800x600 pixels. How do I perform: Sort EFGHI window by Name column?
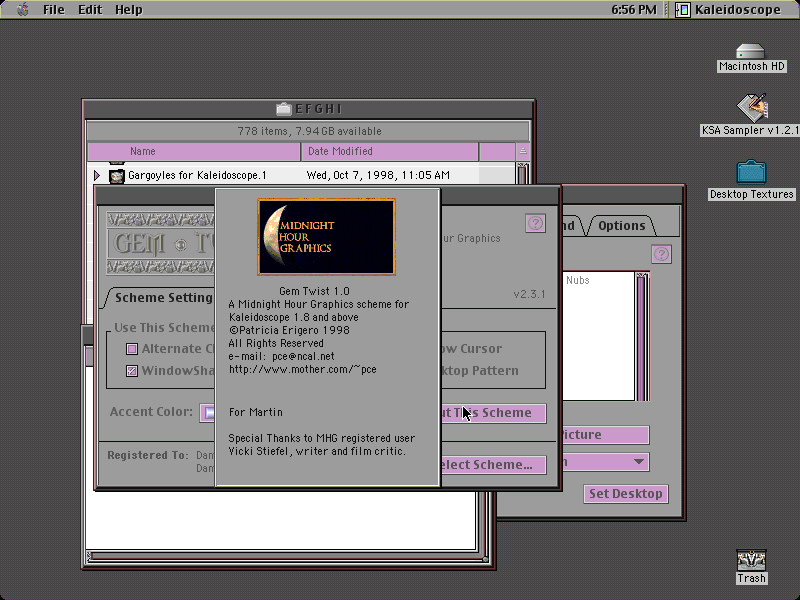[194, 152]
